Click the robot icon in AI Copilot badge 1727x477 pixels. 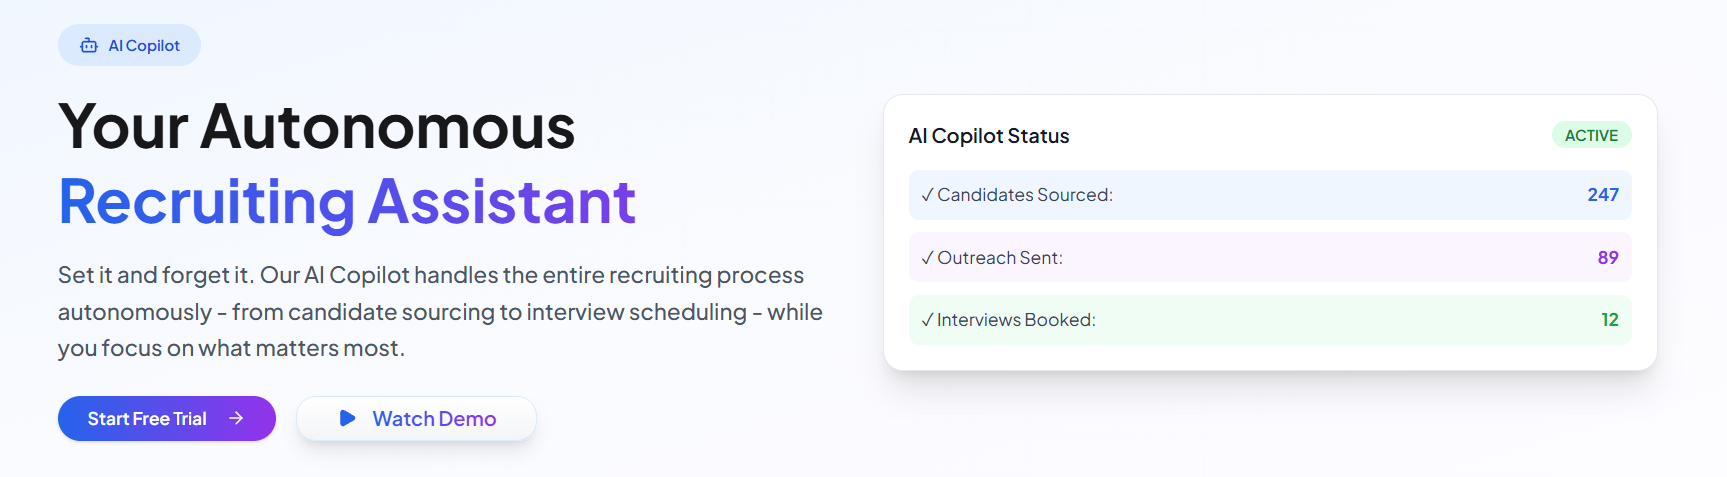tap(89, 46)
